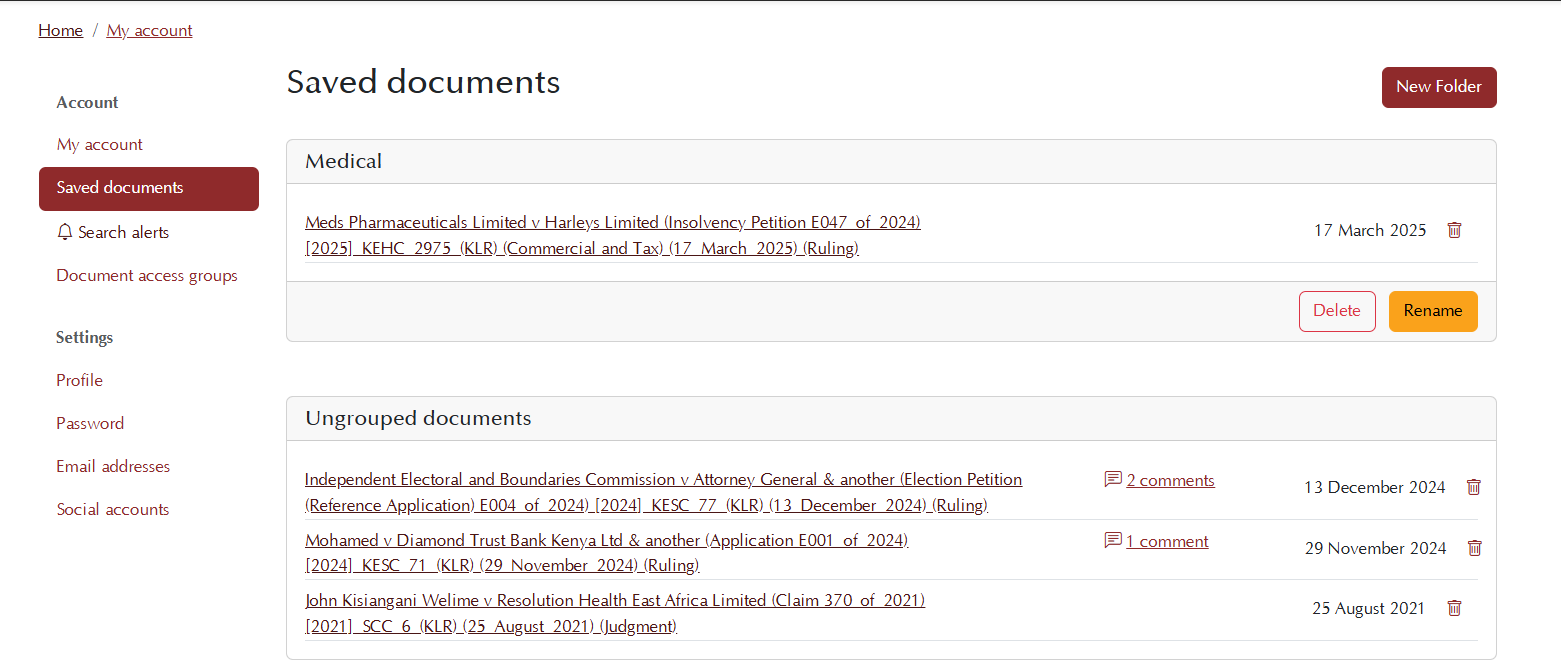Trash the John Kisiangani Welime document
The width and height of the screenshot is (1561, 666).
click(1454, 607)
